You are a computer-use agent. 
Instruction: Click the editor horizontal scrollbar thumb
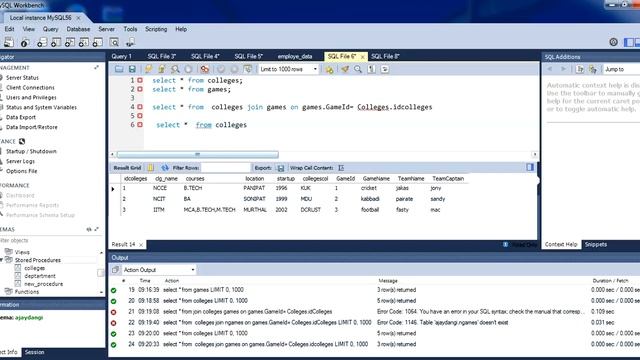[198, 155]
